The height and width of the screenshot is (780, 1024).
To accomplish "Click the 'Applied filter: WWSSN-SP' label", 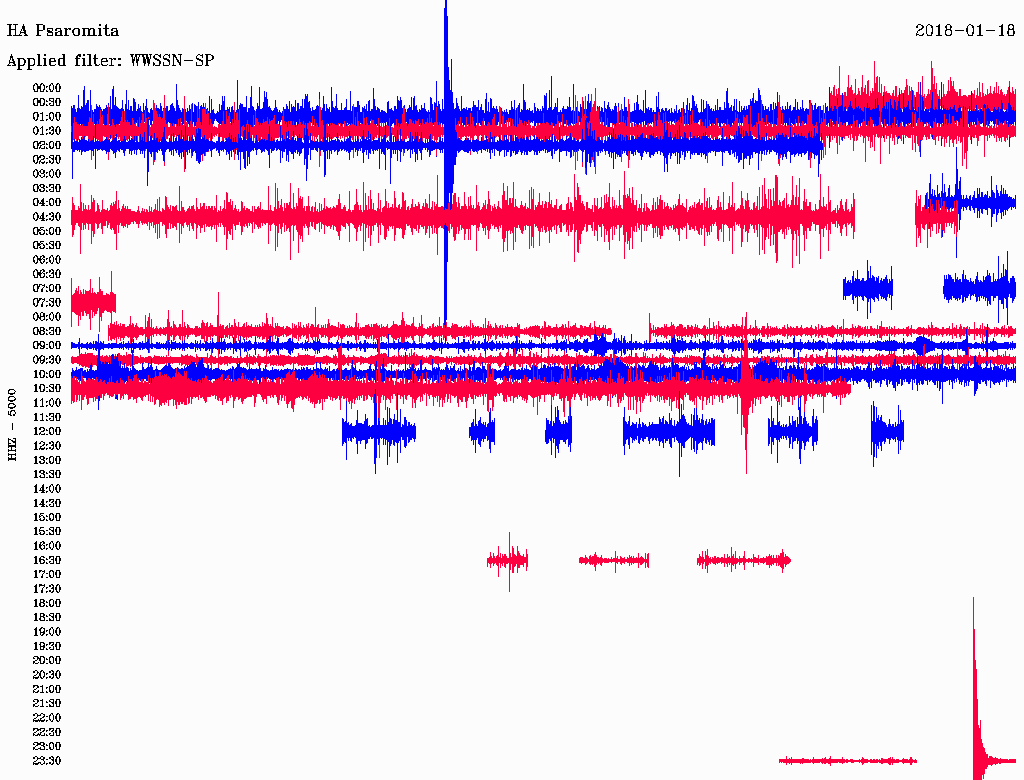I will pyautogui.click(x=110, y=61).
